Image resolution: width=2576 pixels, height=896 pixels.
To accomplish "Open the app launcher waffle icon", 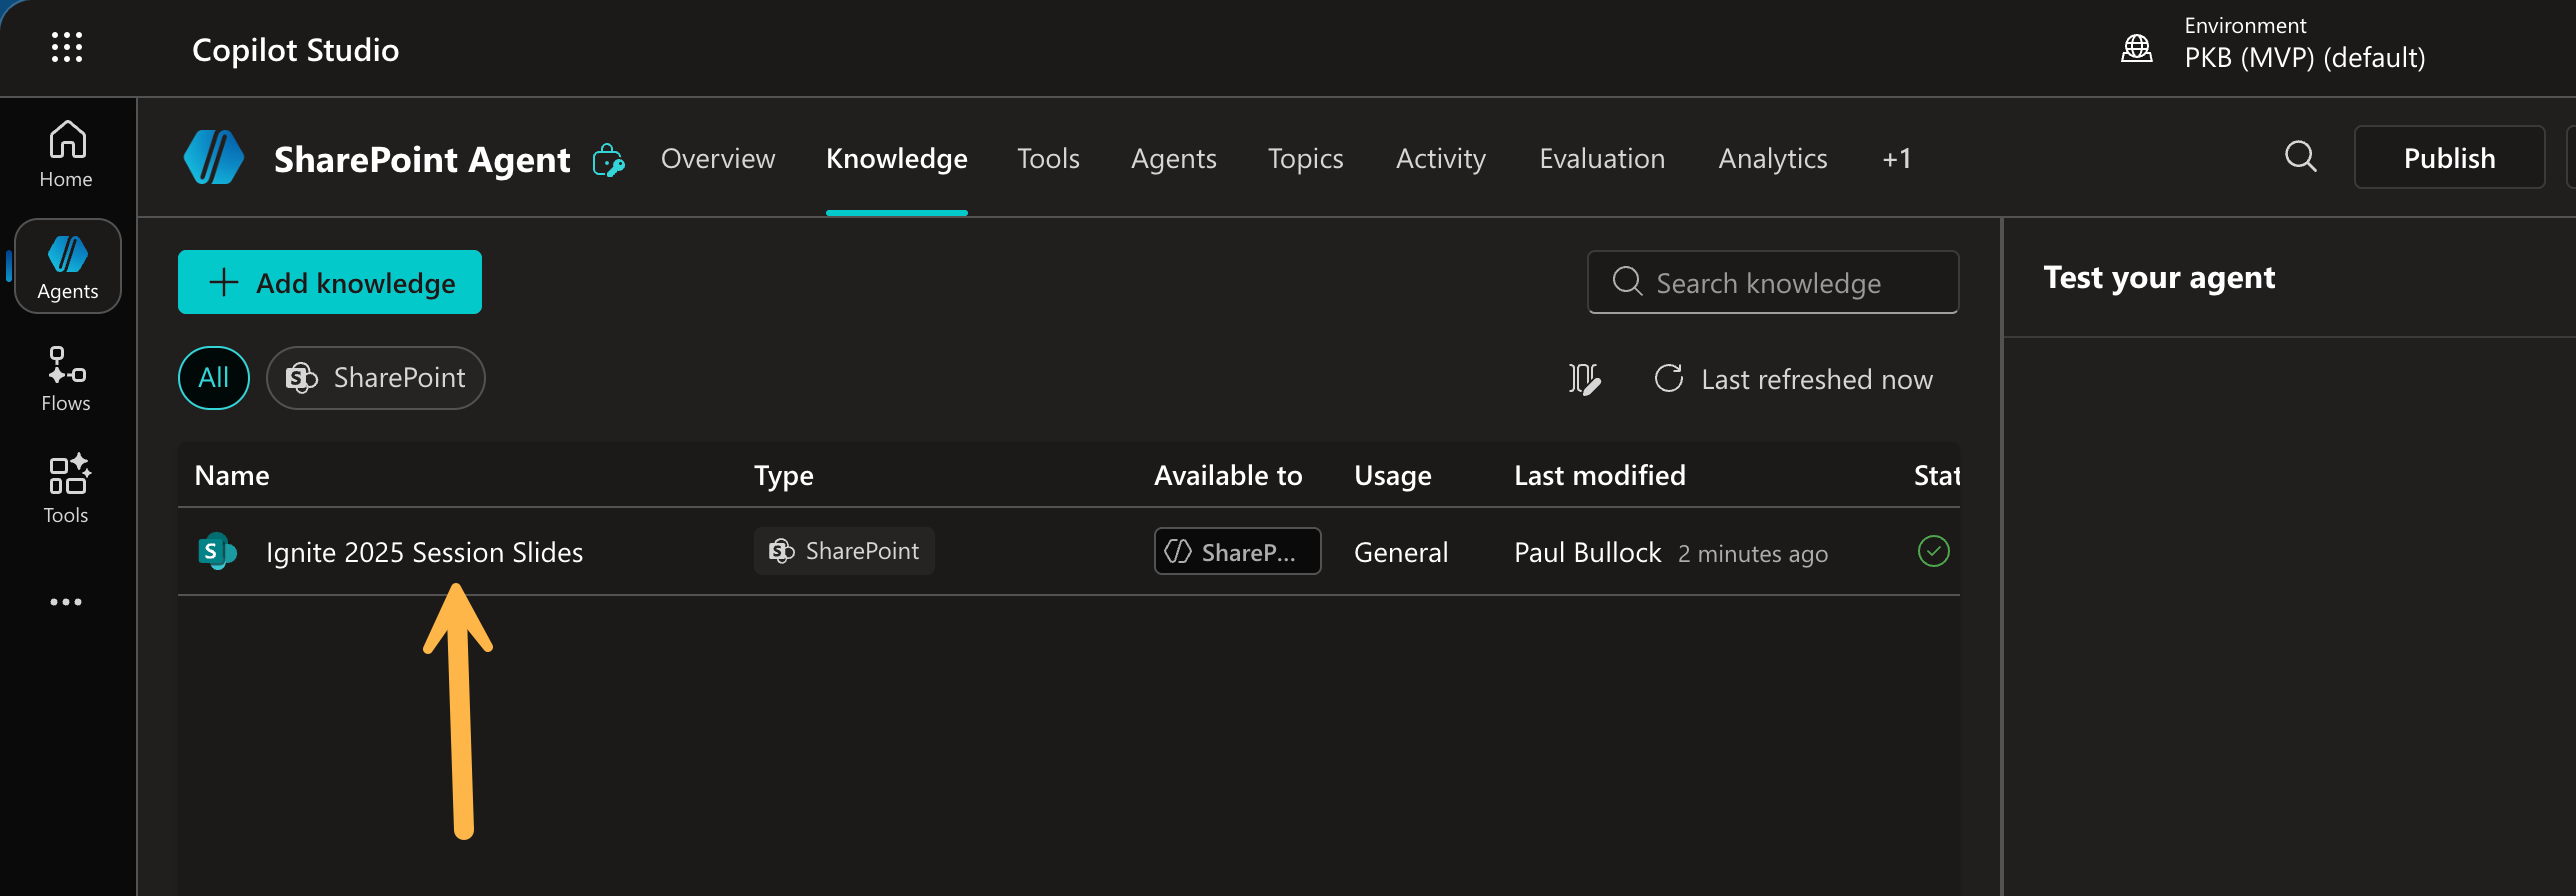I will pos(67,47).
